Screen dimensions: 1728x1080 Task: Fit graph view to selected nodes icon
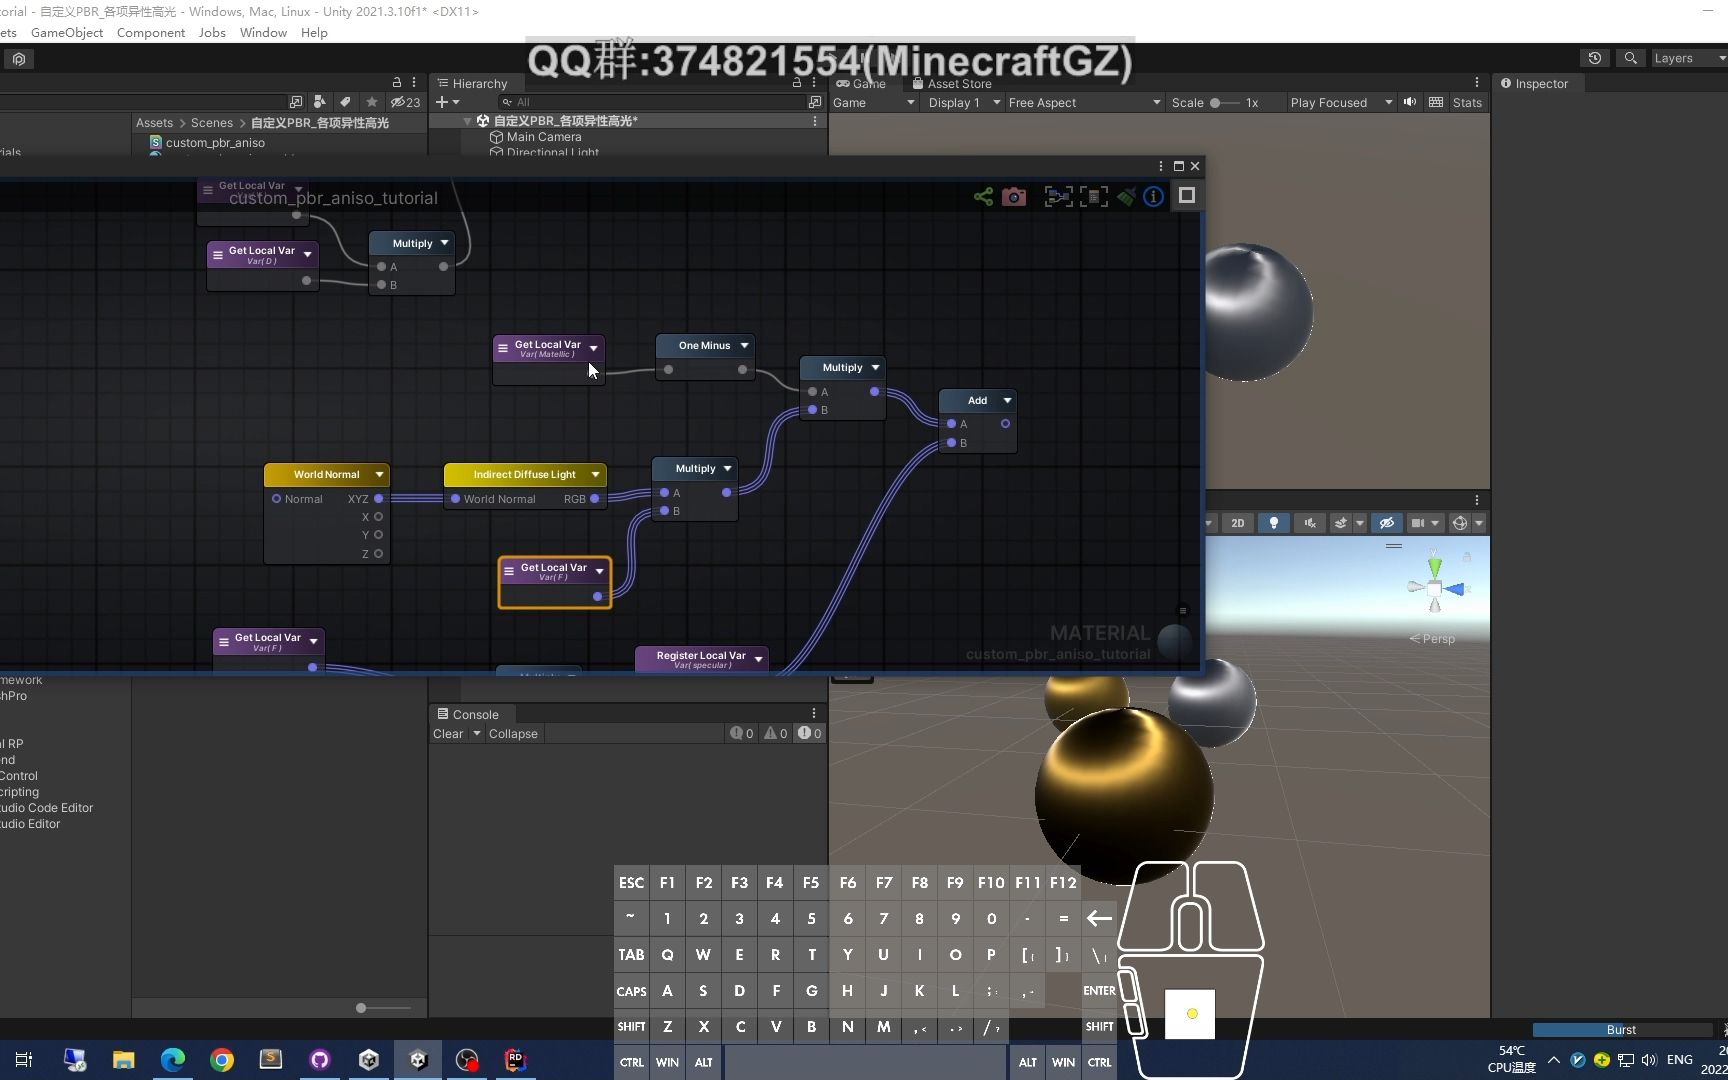[x=1058, y=196]
